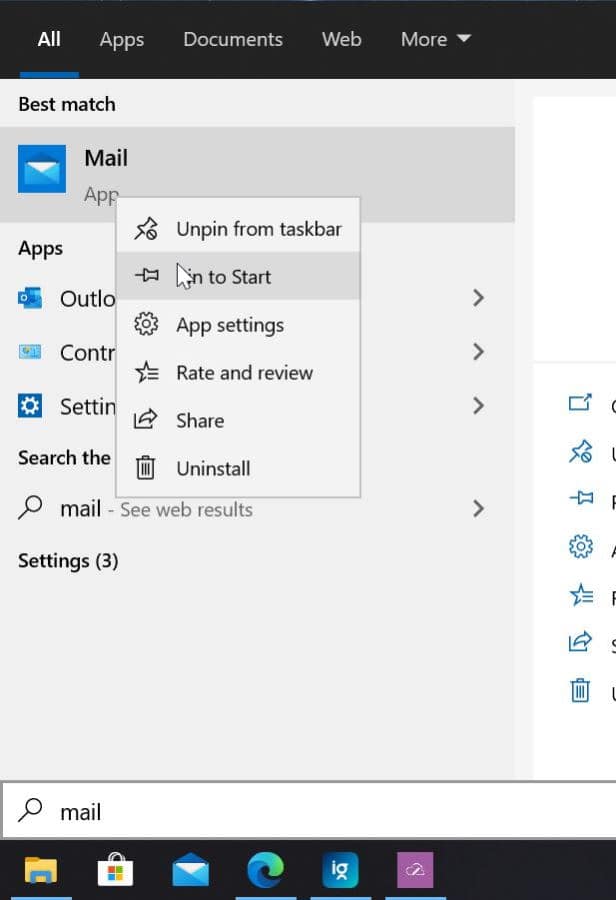This screenshot has height=900, width=616.
Task: Click the Control Panel result row text
Action: pos(88,352)
